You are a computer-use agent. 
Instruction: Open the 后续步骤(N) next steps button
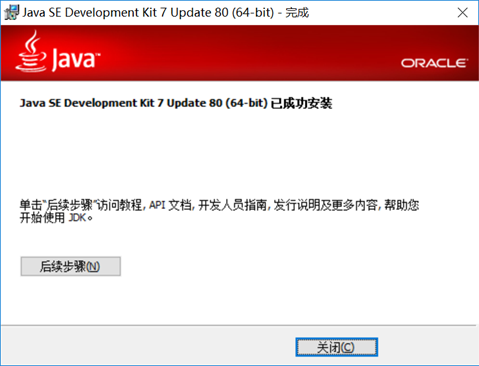[71, 266]
